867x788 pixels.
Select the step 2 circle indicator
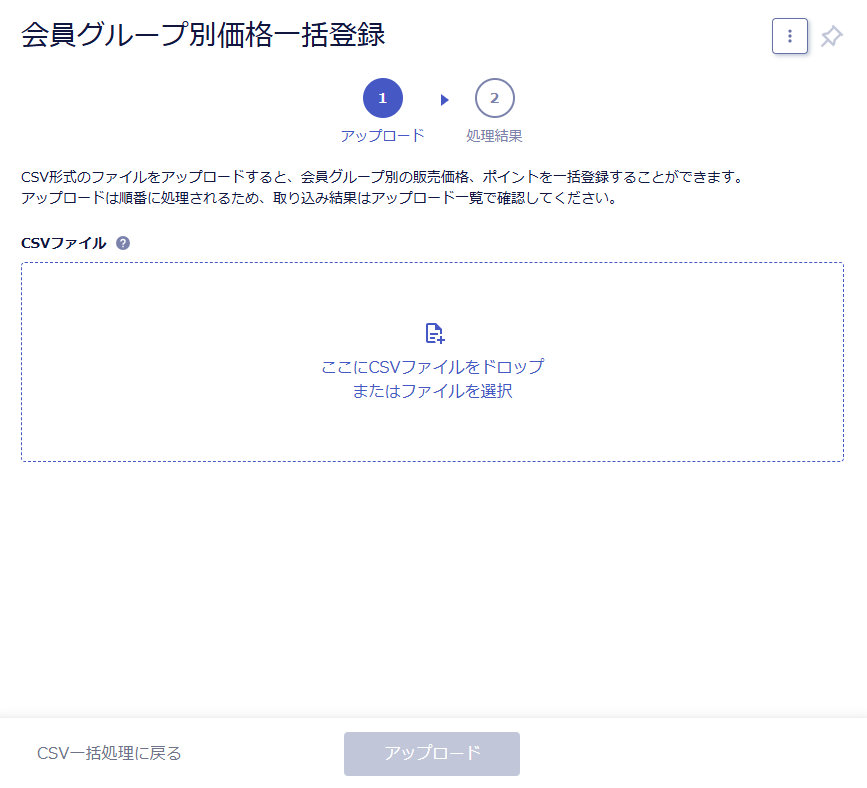pyautogui.click(x=494, y=98)
